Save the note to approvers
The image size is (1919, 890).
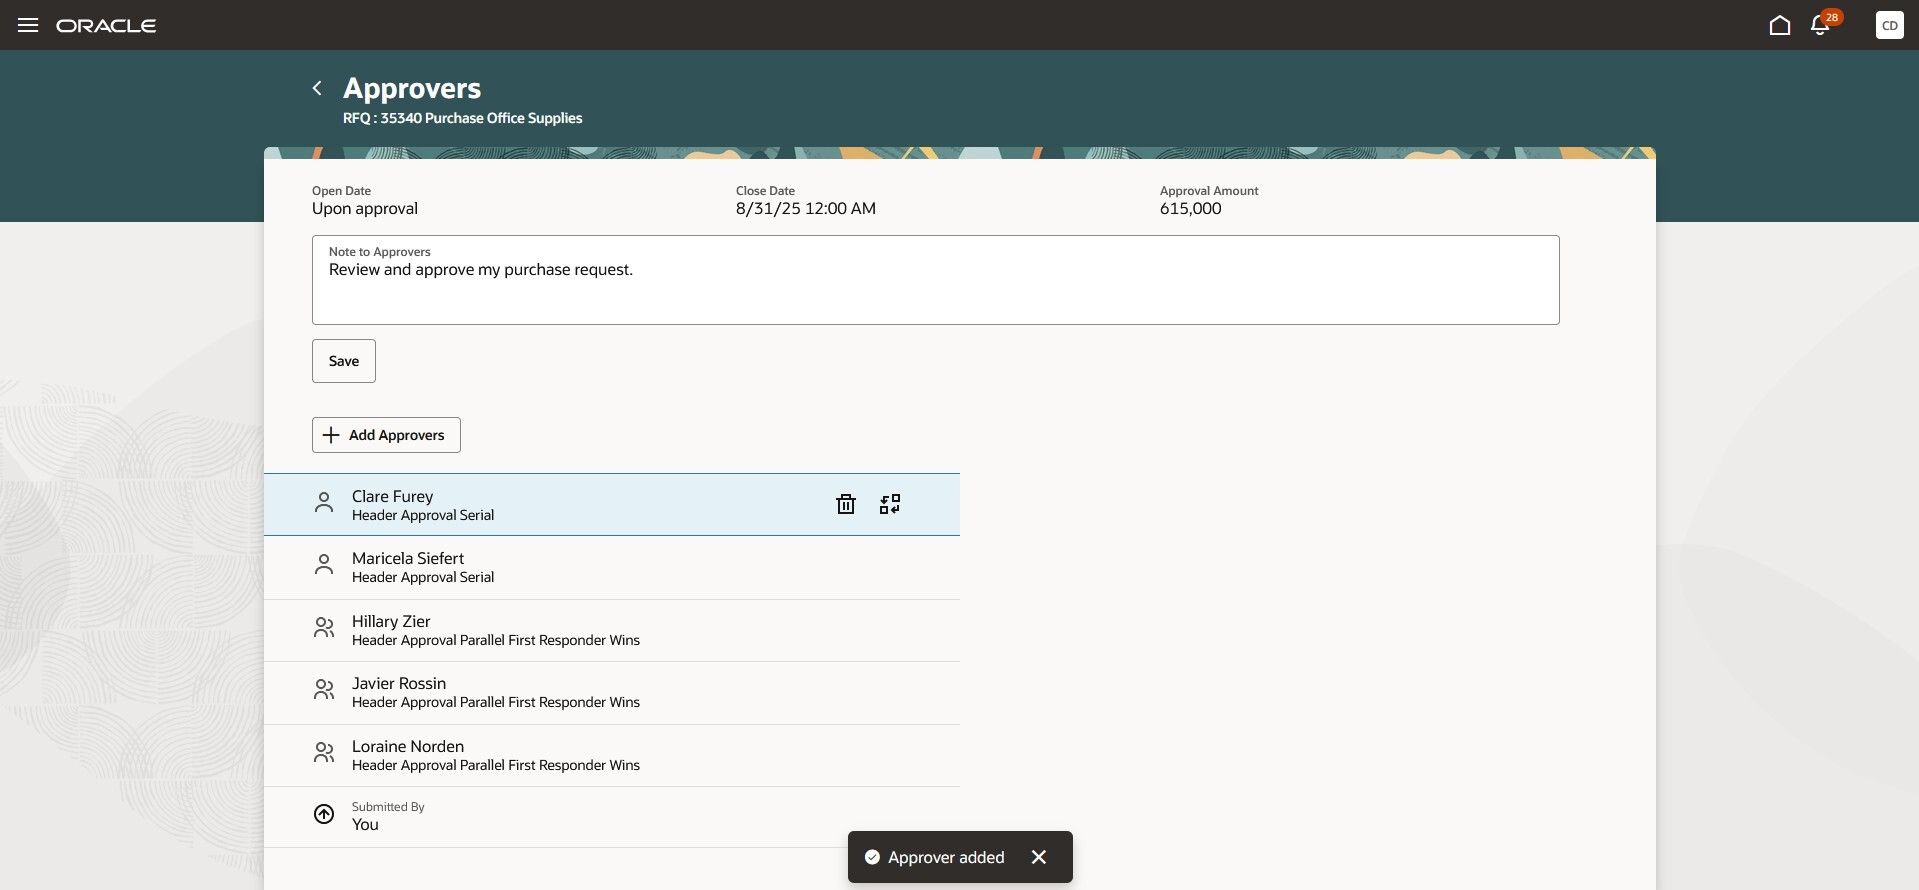click(x=344, y=361)
